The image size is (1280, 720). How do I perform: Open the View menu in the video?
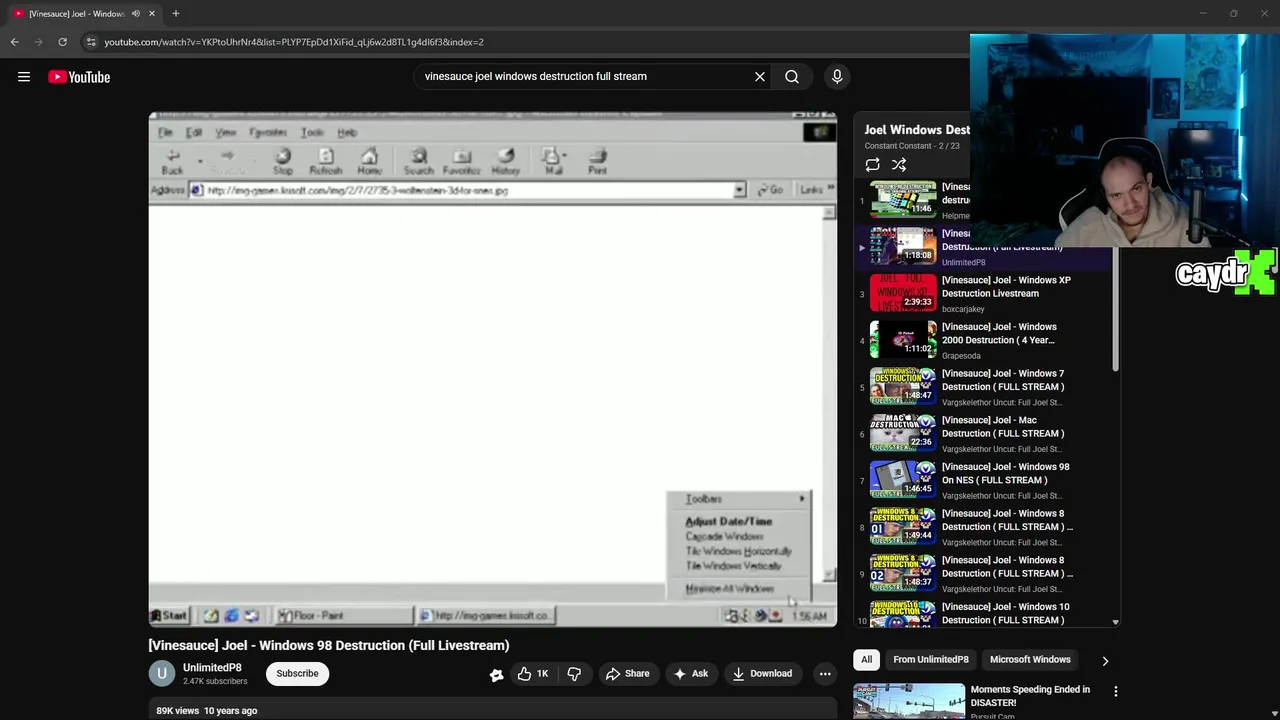pyautogui.click(x=226, y=132)
